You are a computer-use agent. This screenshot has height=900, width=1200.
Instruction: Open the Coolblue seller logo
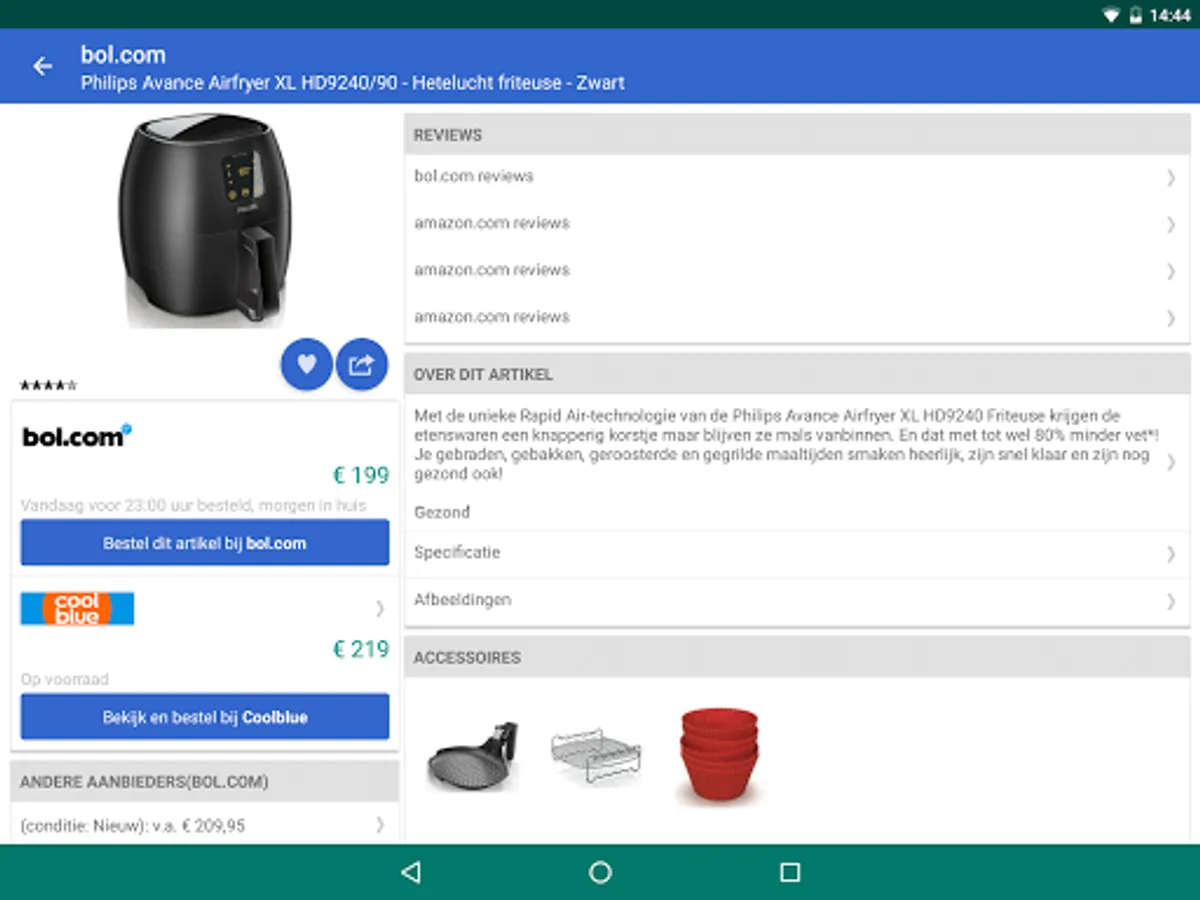[x=77, y=608]
